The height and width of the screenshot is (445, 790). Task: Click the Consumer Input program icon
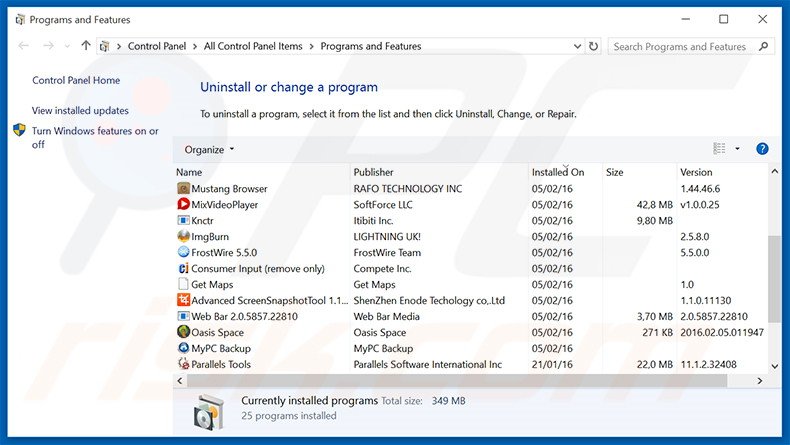tap(183, 268)
